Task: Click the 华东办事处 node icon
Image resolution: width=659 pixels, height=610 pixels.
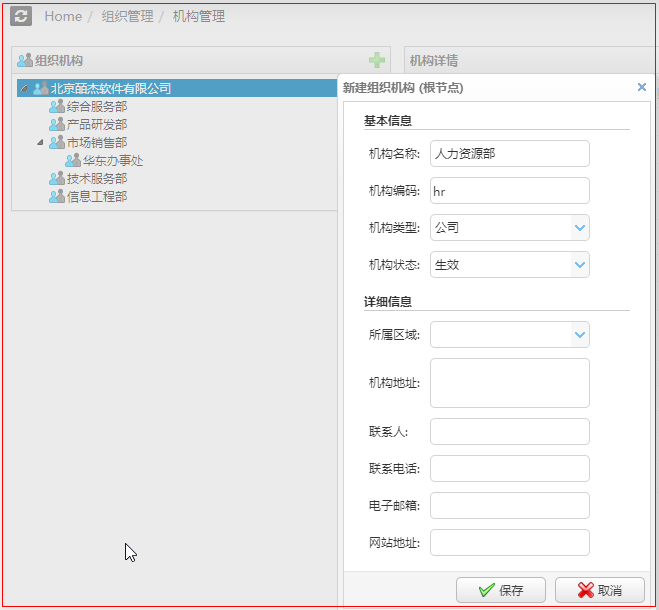Action: [73, 161]
